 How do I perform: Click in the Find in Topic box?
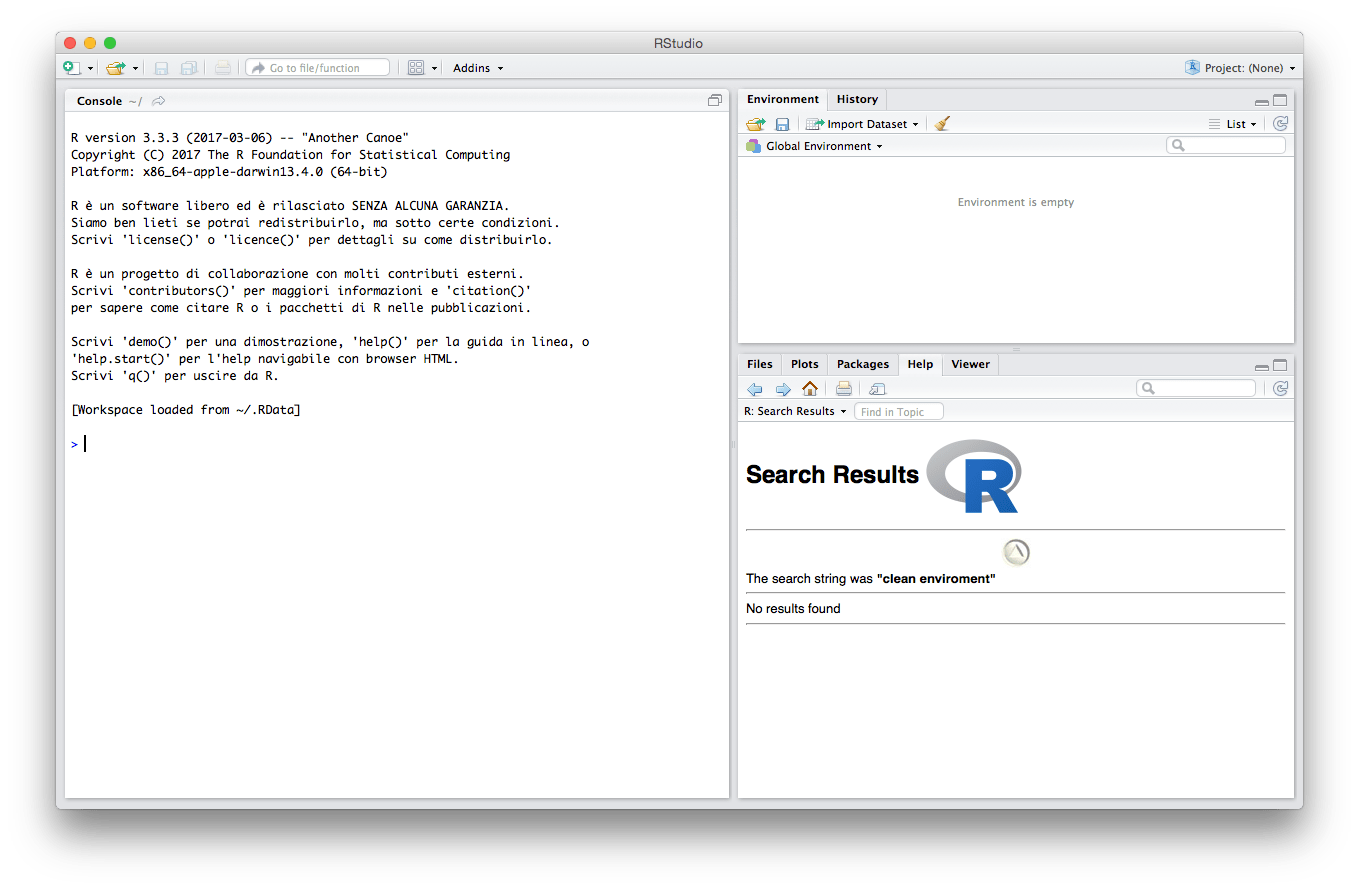[x=898, y=411]
